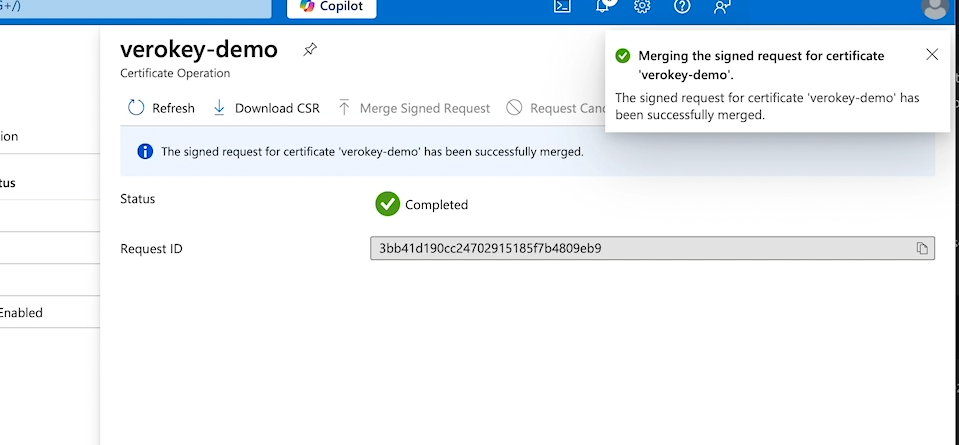Screen dimensions: 959x445
Task: Click the Completed status green check
Action: point(387,204)
